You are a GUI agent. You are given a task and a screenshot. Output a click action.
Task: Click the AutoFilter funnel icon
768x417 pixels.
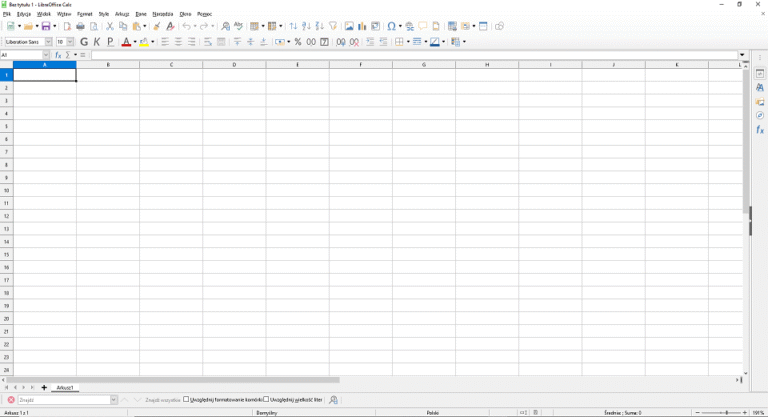333,26
